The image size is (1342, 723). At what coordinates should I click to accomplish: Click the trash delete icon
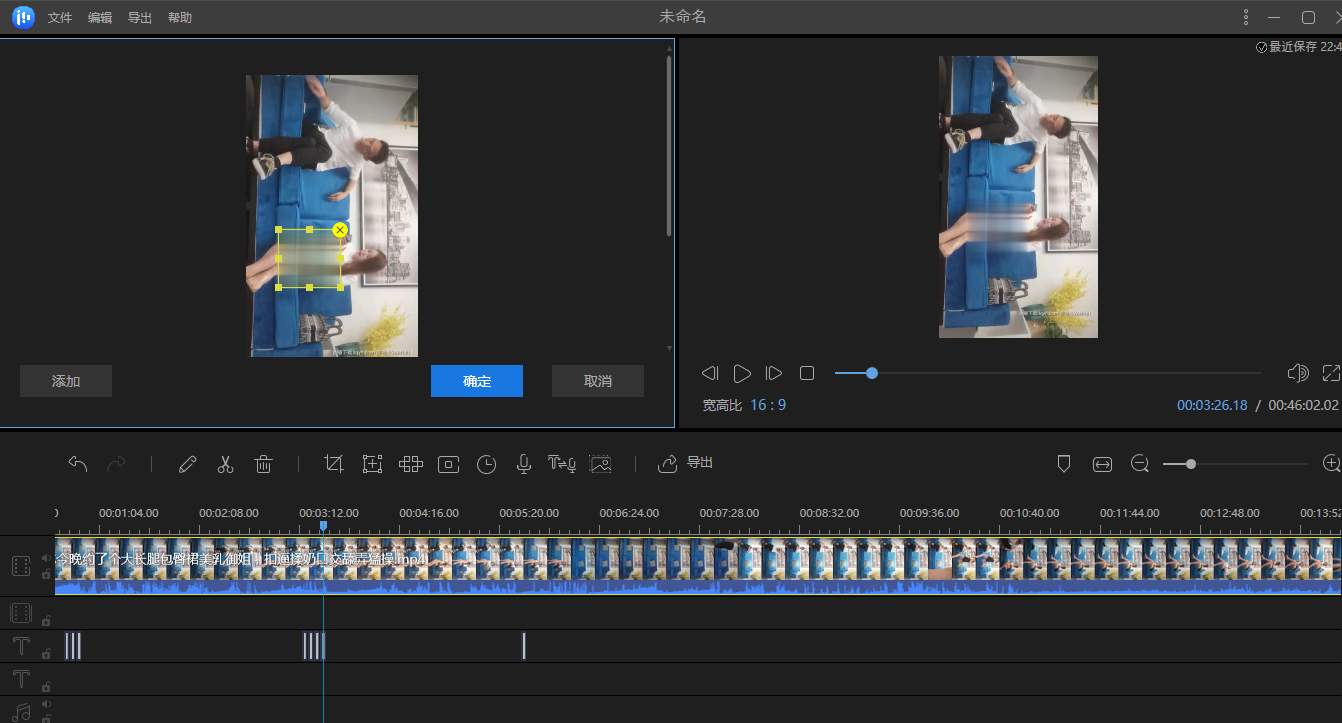click(263, 463)
